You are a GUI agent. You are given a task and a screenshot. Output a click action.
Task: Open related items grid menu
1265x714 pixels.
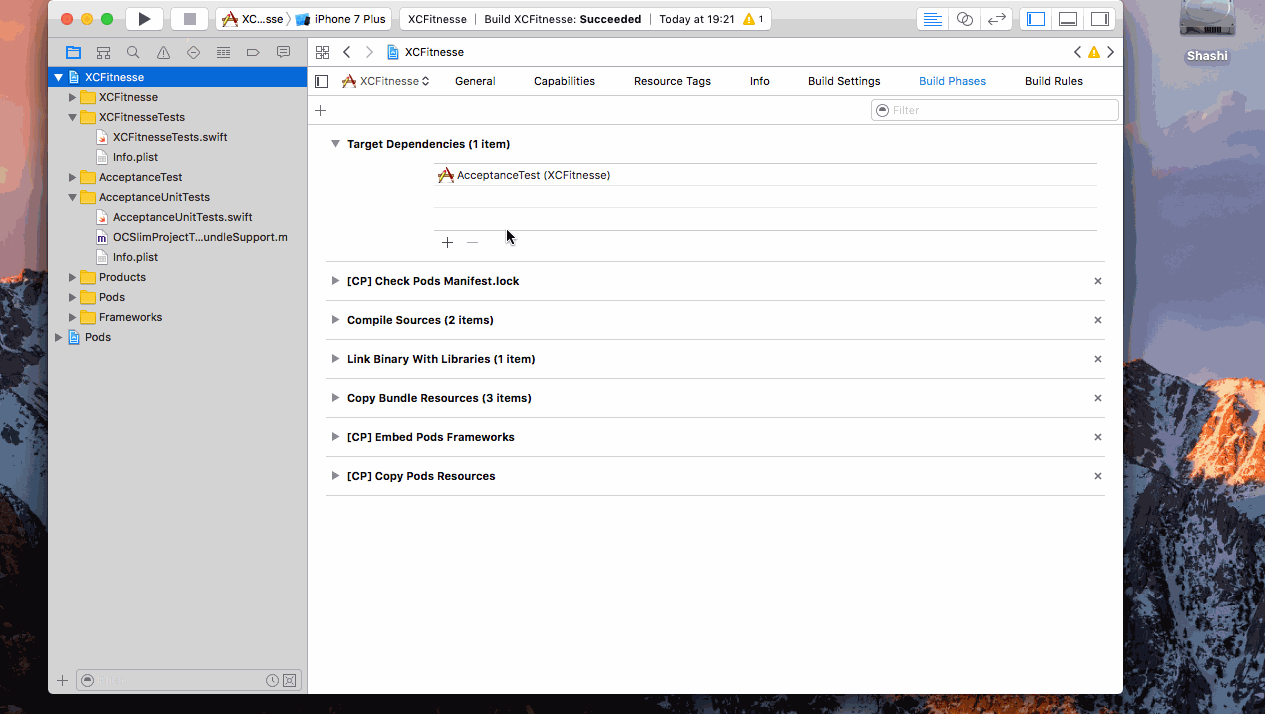[322, 52]
